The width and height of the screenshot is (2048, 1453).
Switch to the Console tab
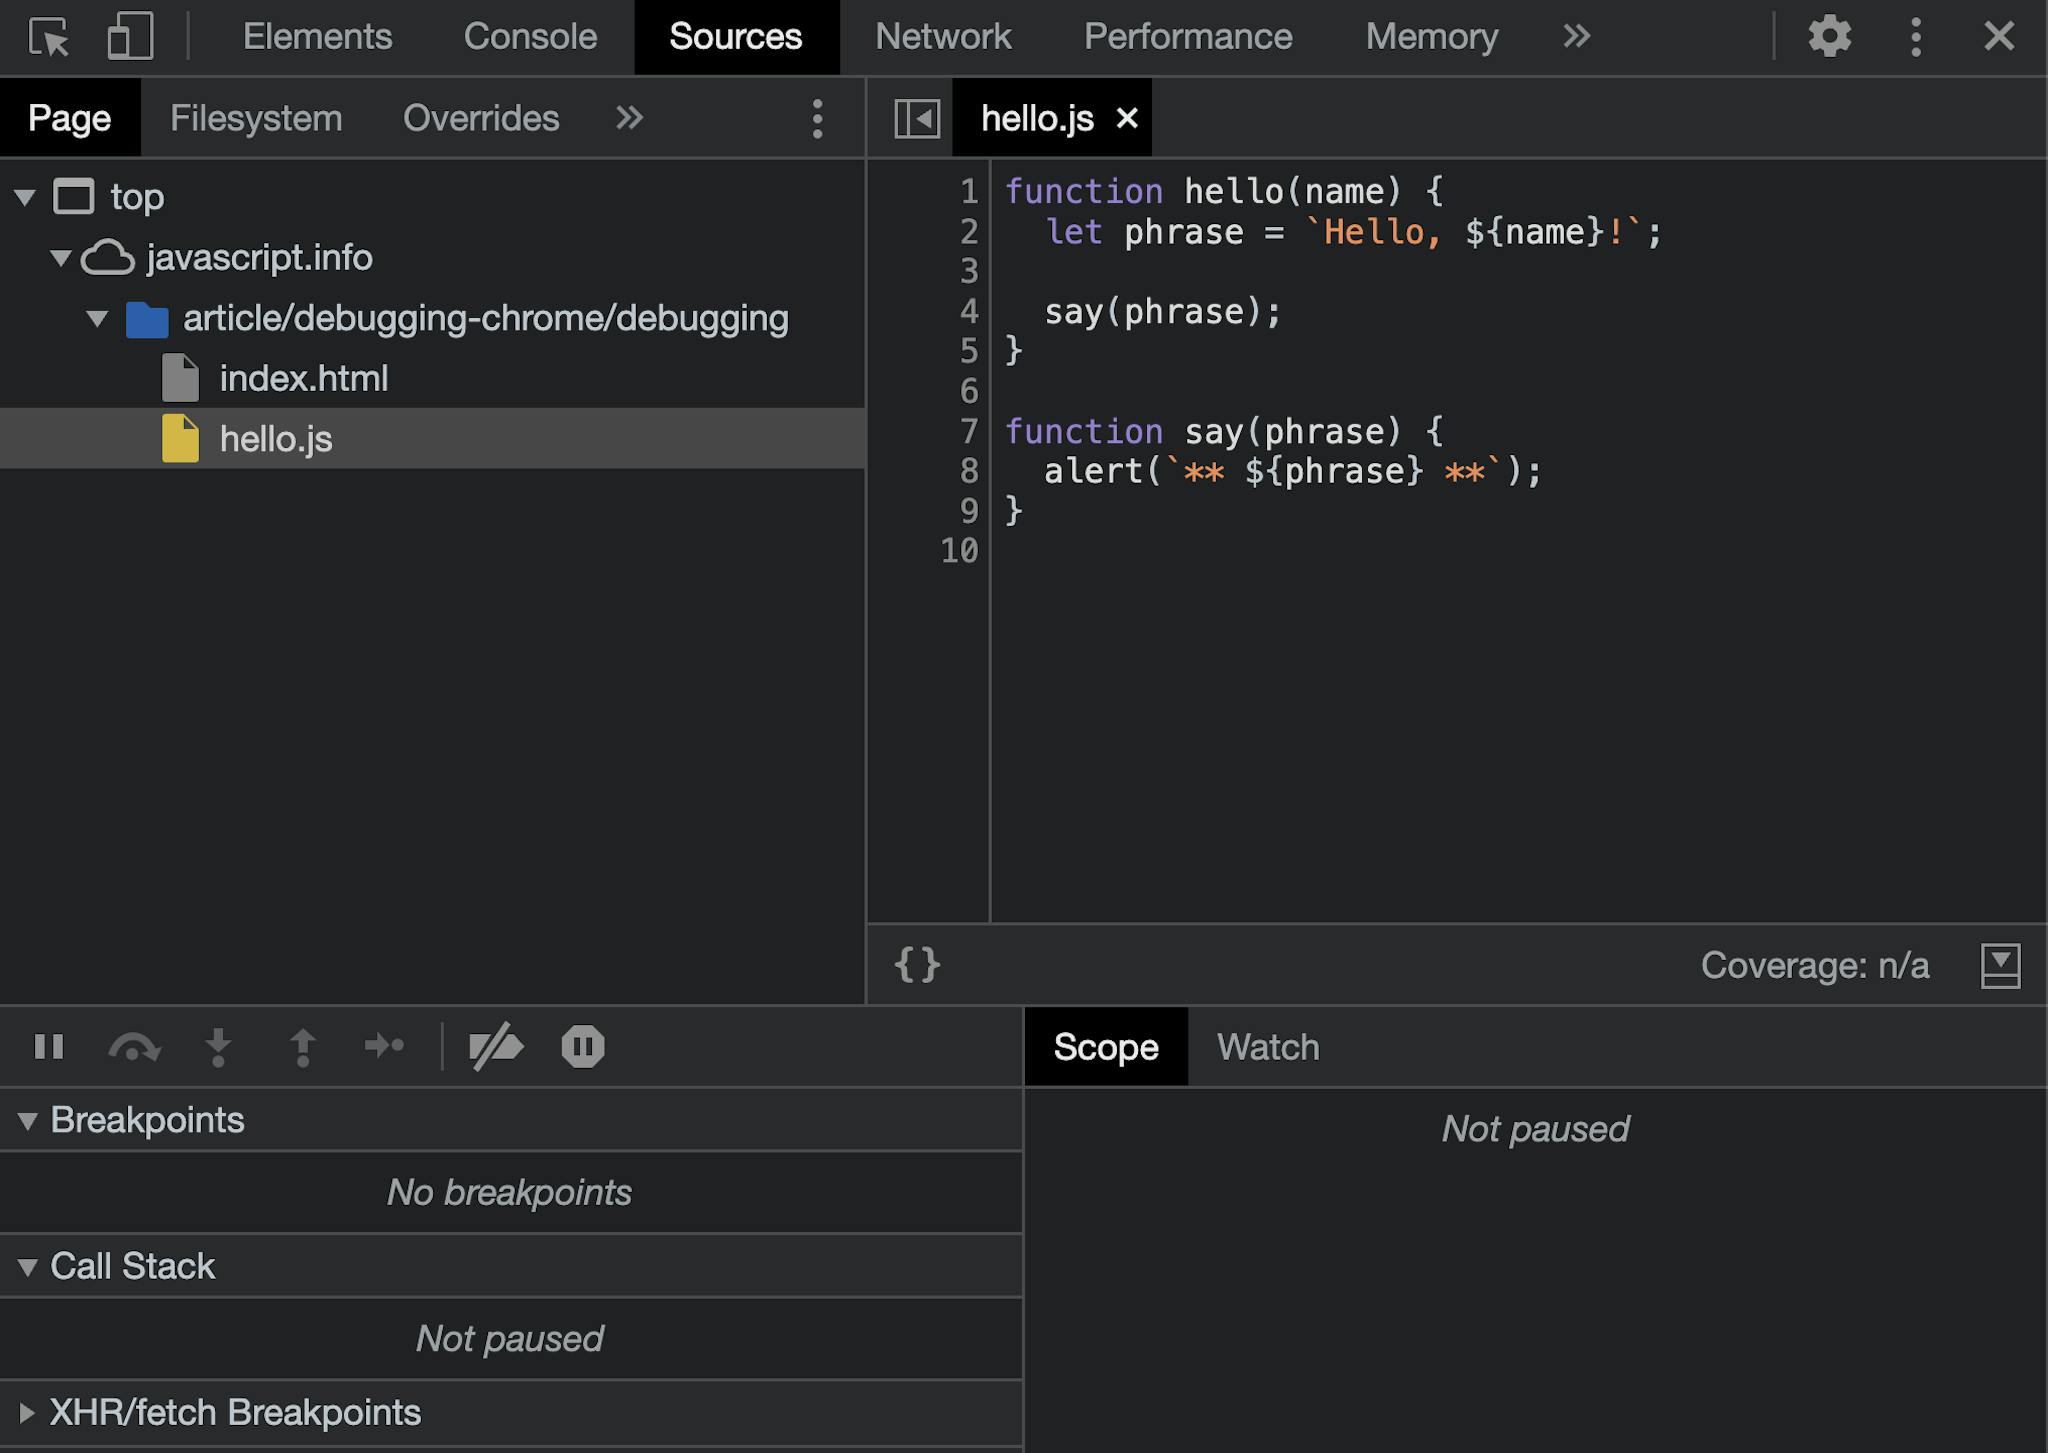click(529, 36)
